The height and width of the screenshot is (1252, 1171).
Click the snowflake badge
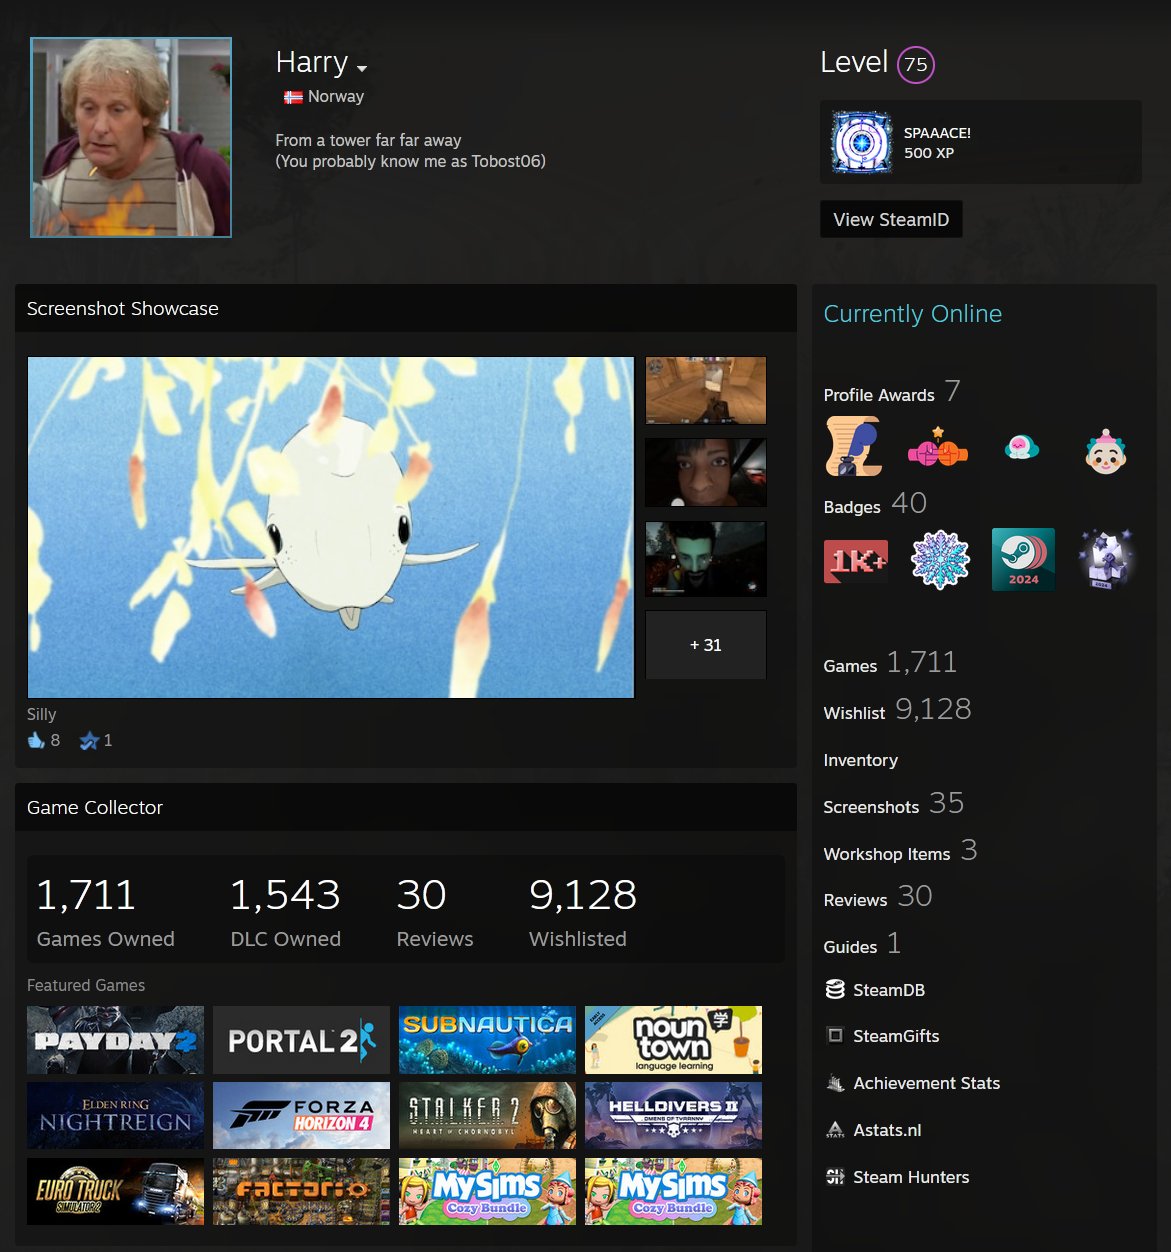pyautogui.click(x=940, y=560)
